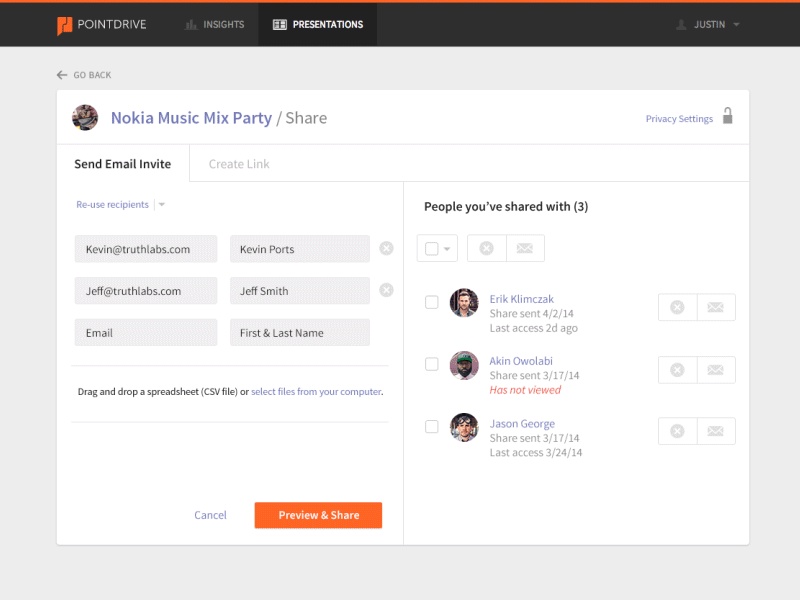Click the Preview & Share button
800x600 pixels.
pos(318,515)
